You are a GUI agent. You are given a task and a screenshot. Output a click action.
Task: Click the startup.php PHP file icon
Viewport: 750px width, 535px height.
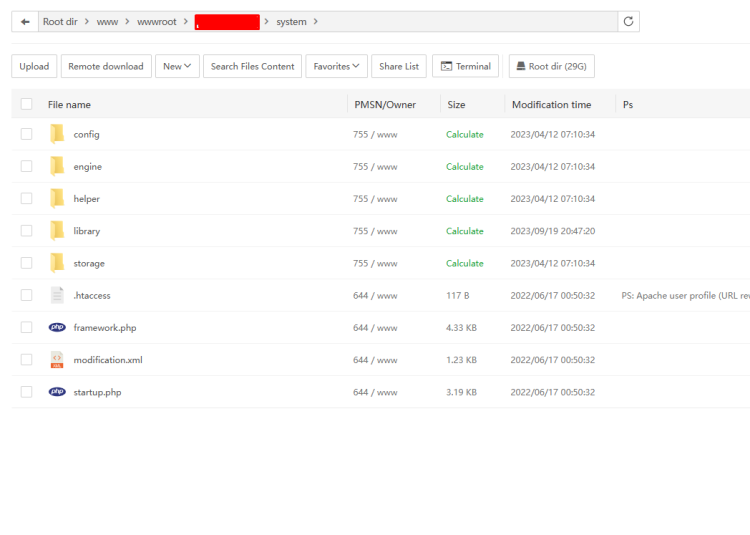[57, 392]
